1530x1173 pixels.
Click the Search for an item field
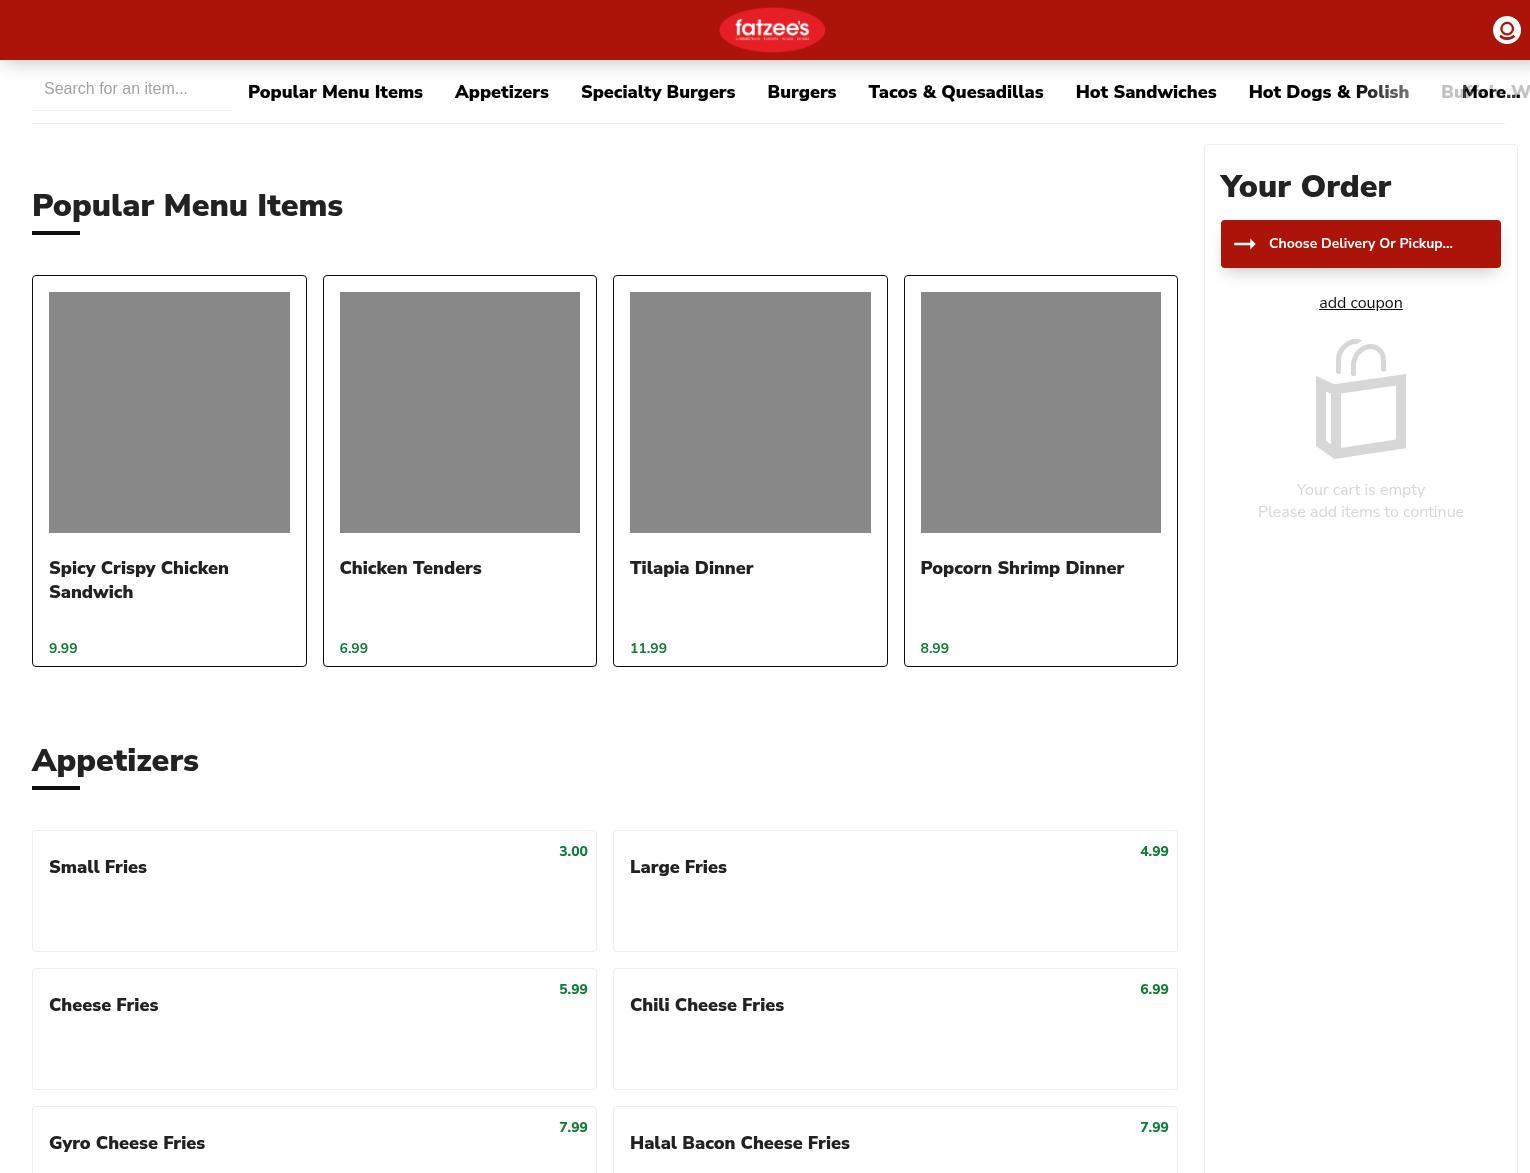pos(131,89)
